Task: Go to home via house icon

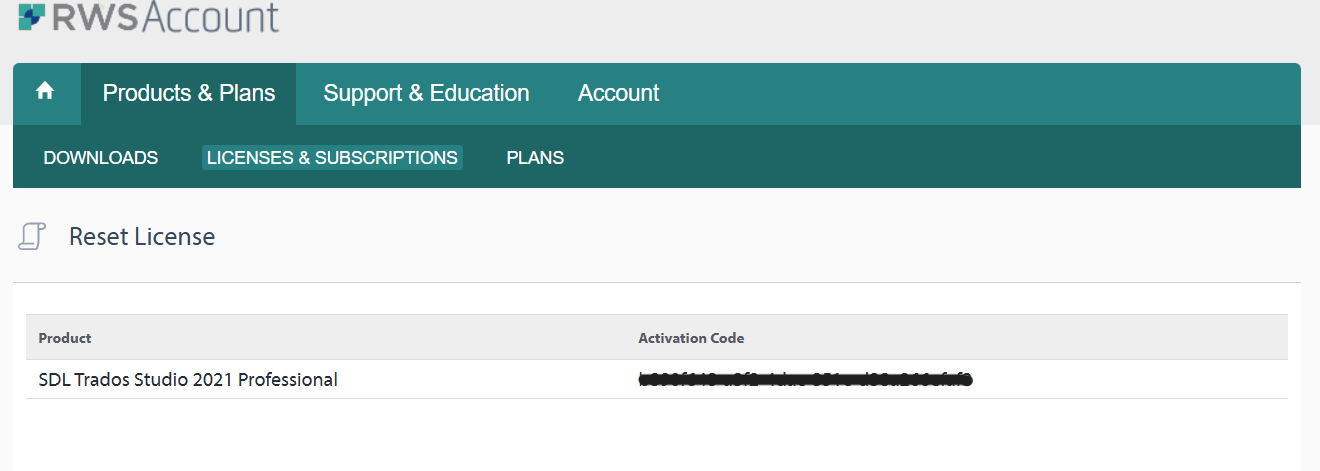Action: 44,92
